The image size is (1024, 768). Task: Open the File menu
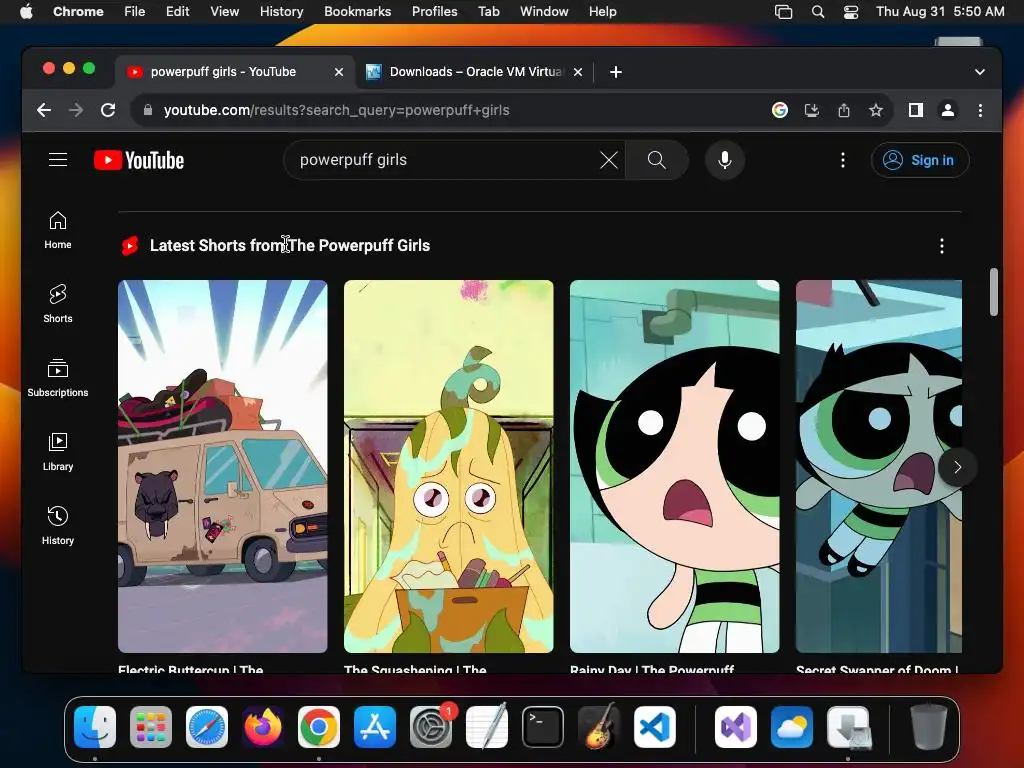(x=135, y=11)
